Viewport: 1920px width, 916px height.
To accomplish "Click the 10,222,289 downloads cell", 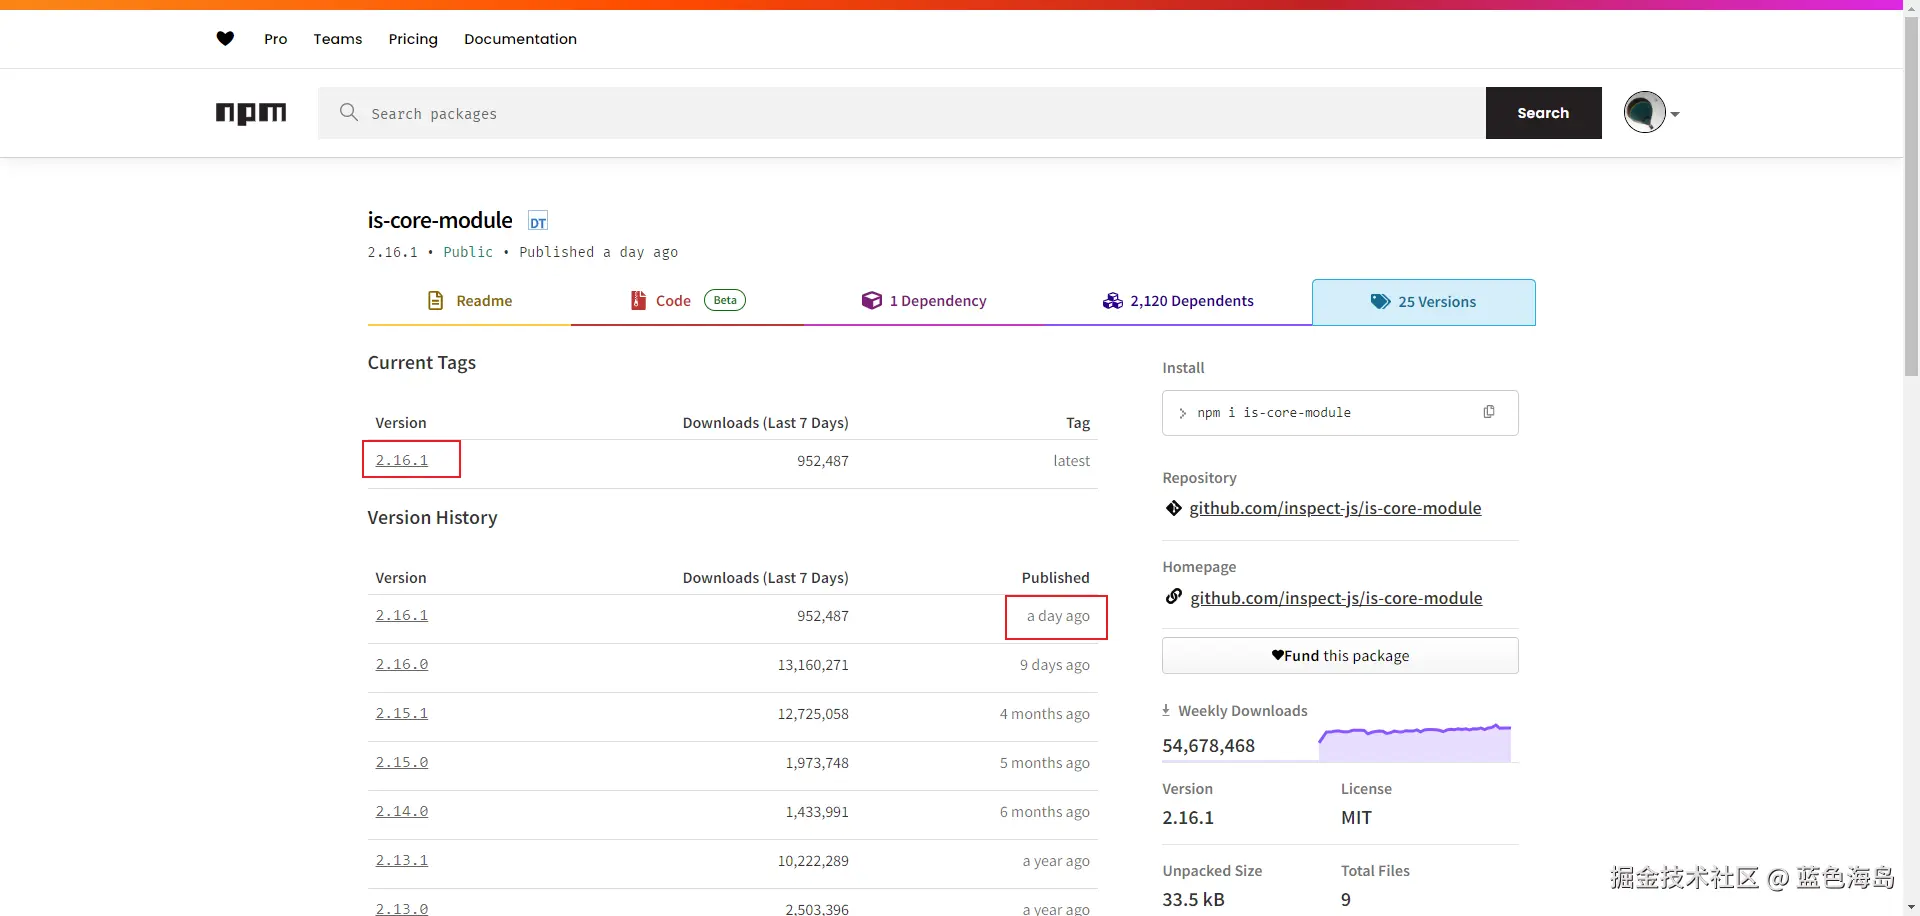I will coord(813,861).
